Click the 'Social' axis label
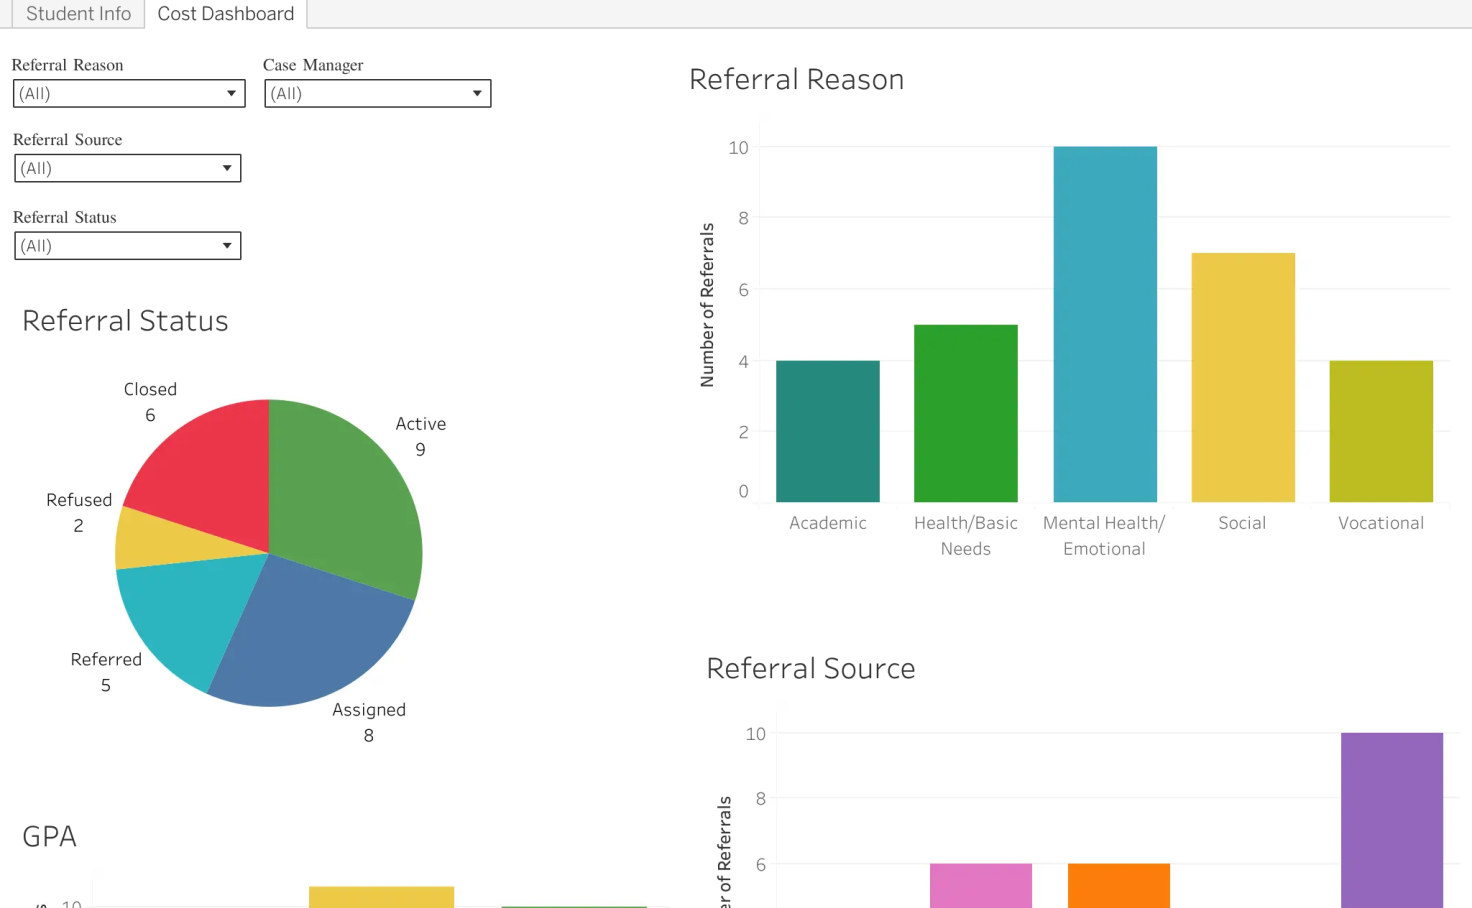The width and height of the screenshot is (1472, 908). 1242,523
